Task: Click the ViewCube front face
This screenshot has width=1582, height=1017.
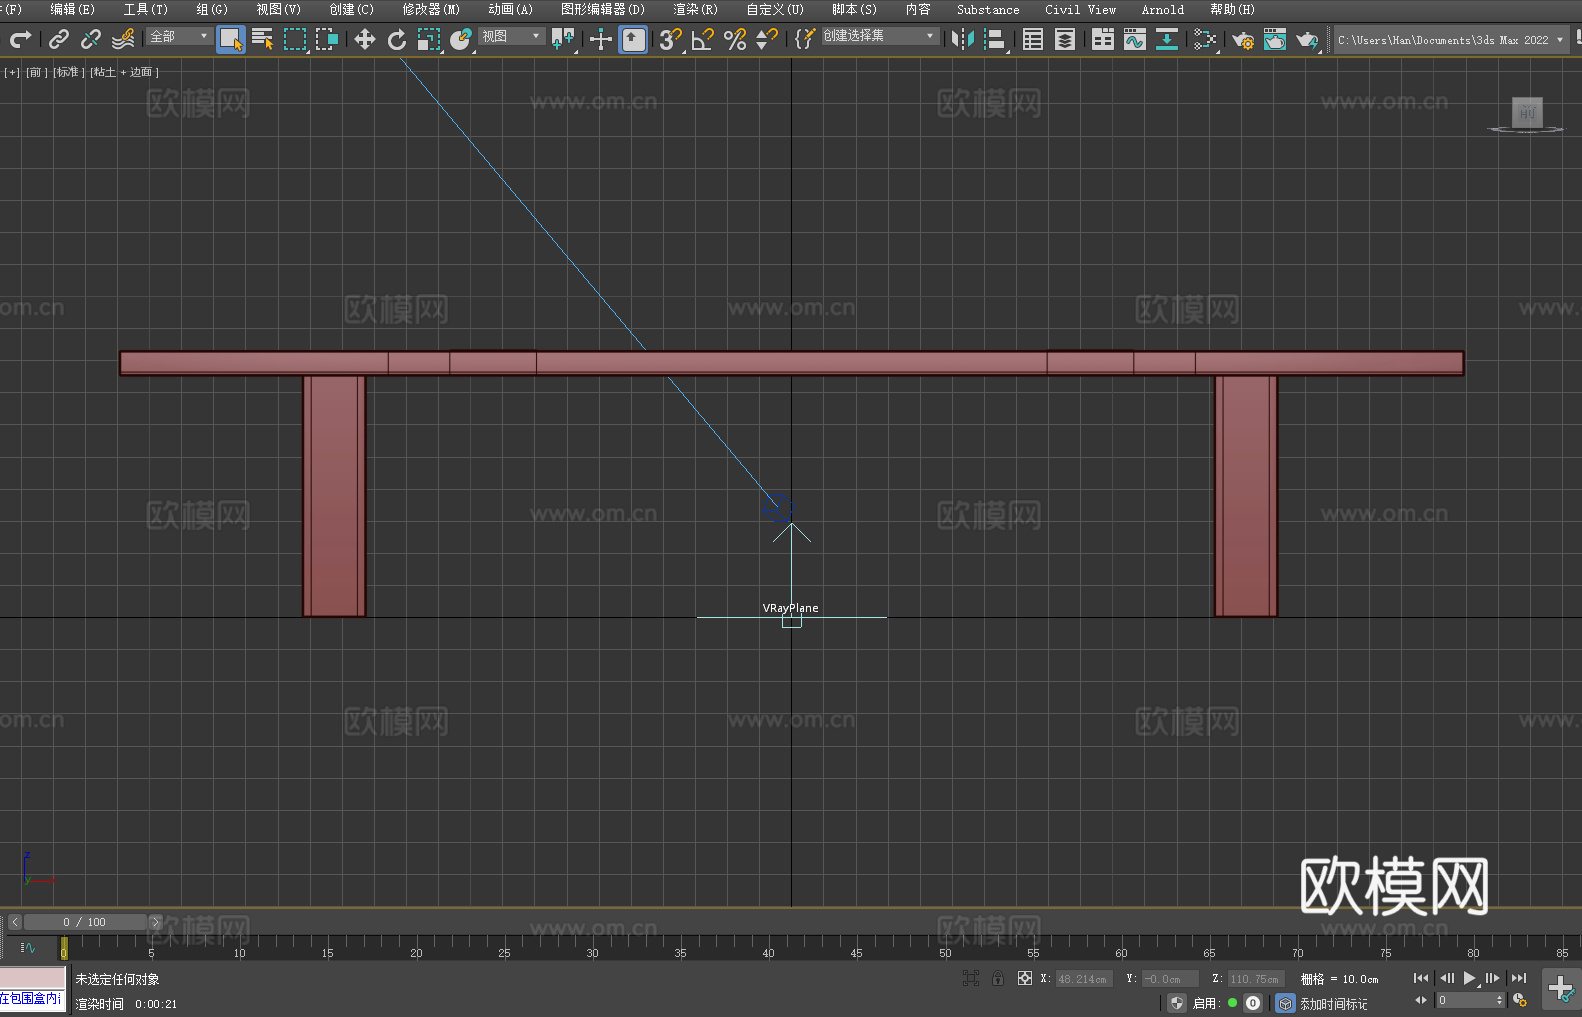Action: 1527,112
